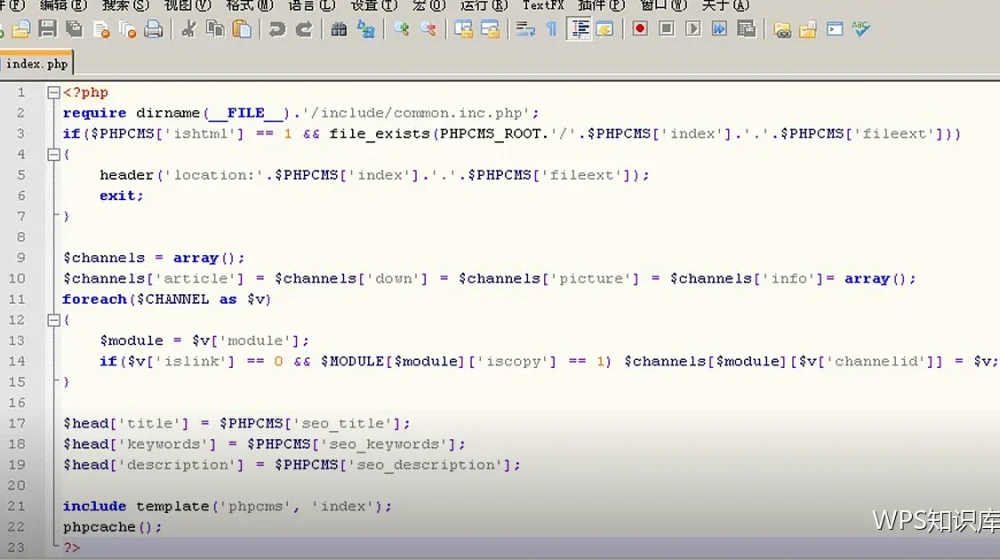Viewport: 1000px width, 560px height.
Task: Click '$head' on the 'title' line
Action: [85, 424]
